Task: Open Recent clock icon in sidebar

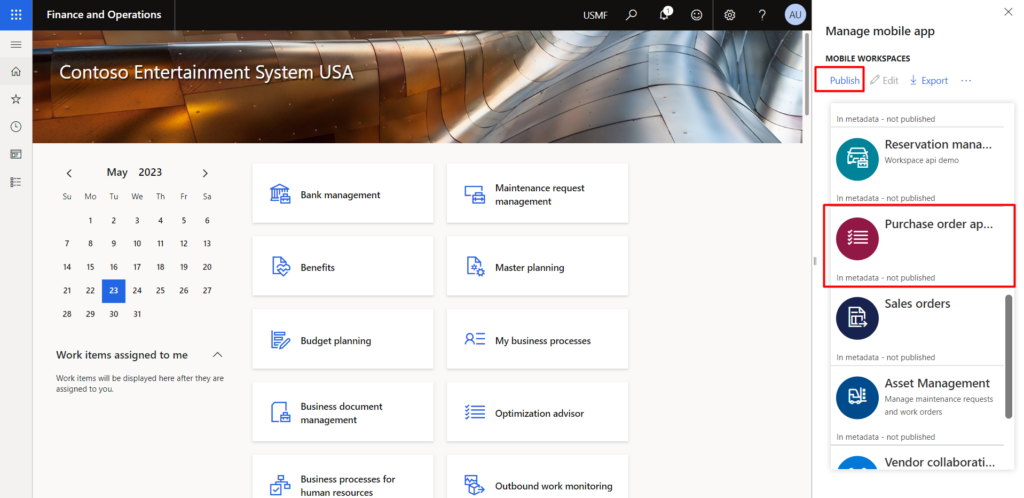Action: (x=16, y=127)
